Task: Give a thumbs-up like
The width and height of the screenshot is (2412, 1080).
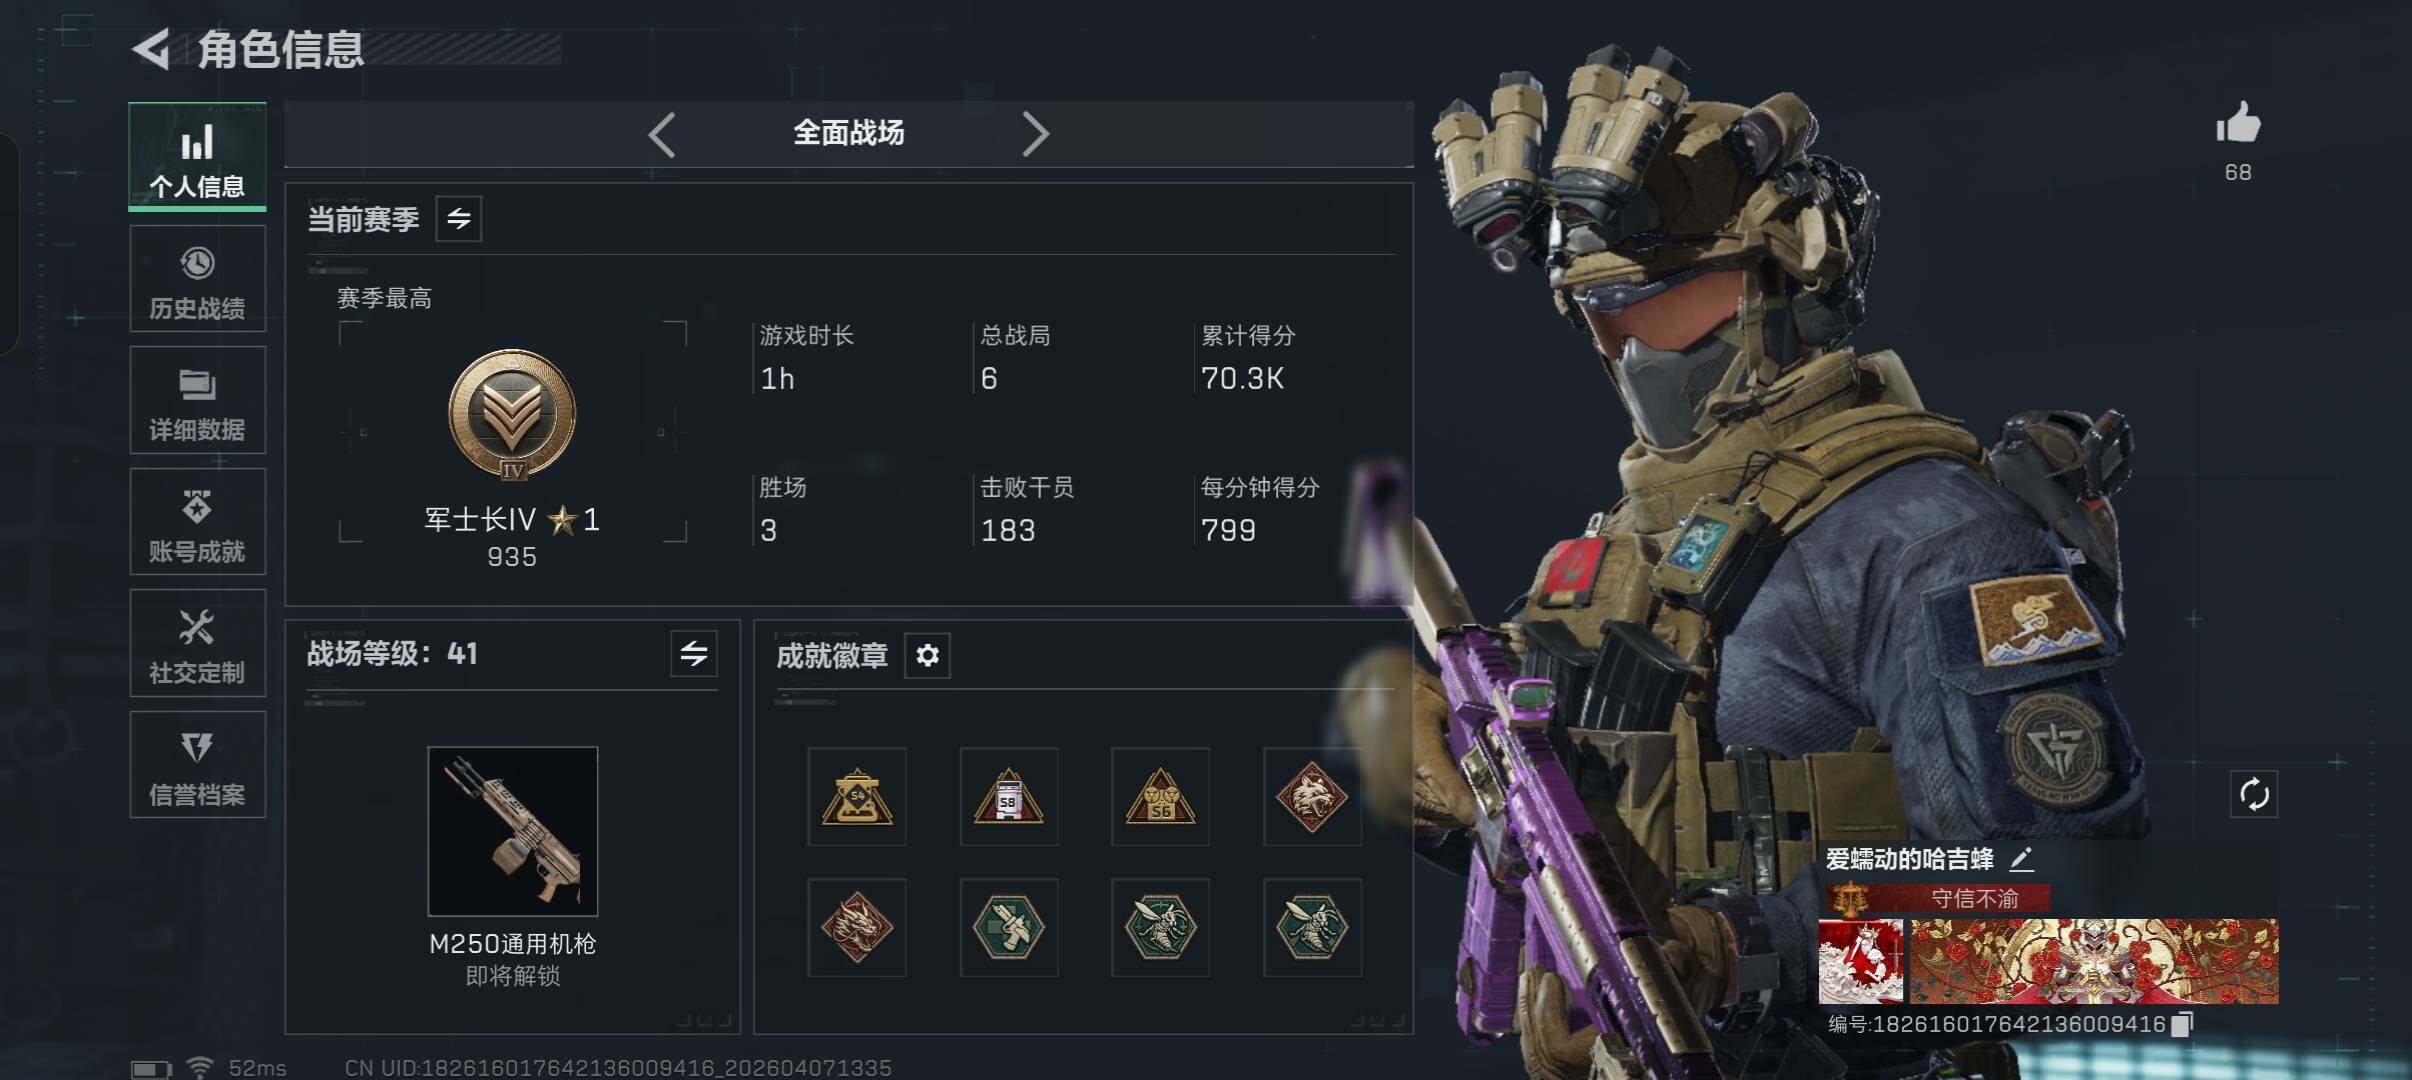Action: [2238, 125]
